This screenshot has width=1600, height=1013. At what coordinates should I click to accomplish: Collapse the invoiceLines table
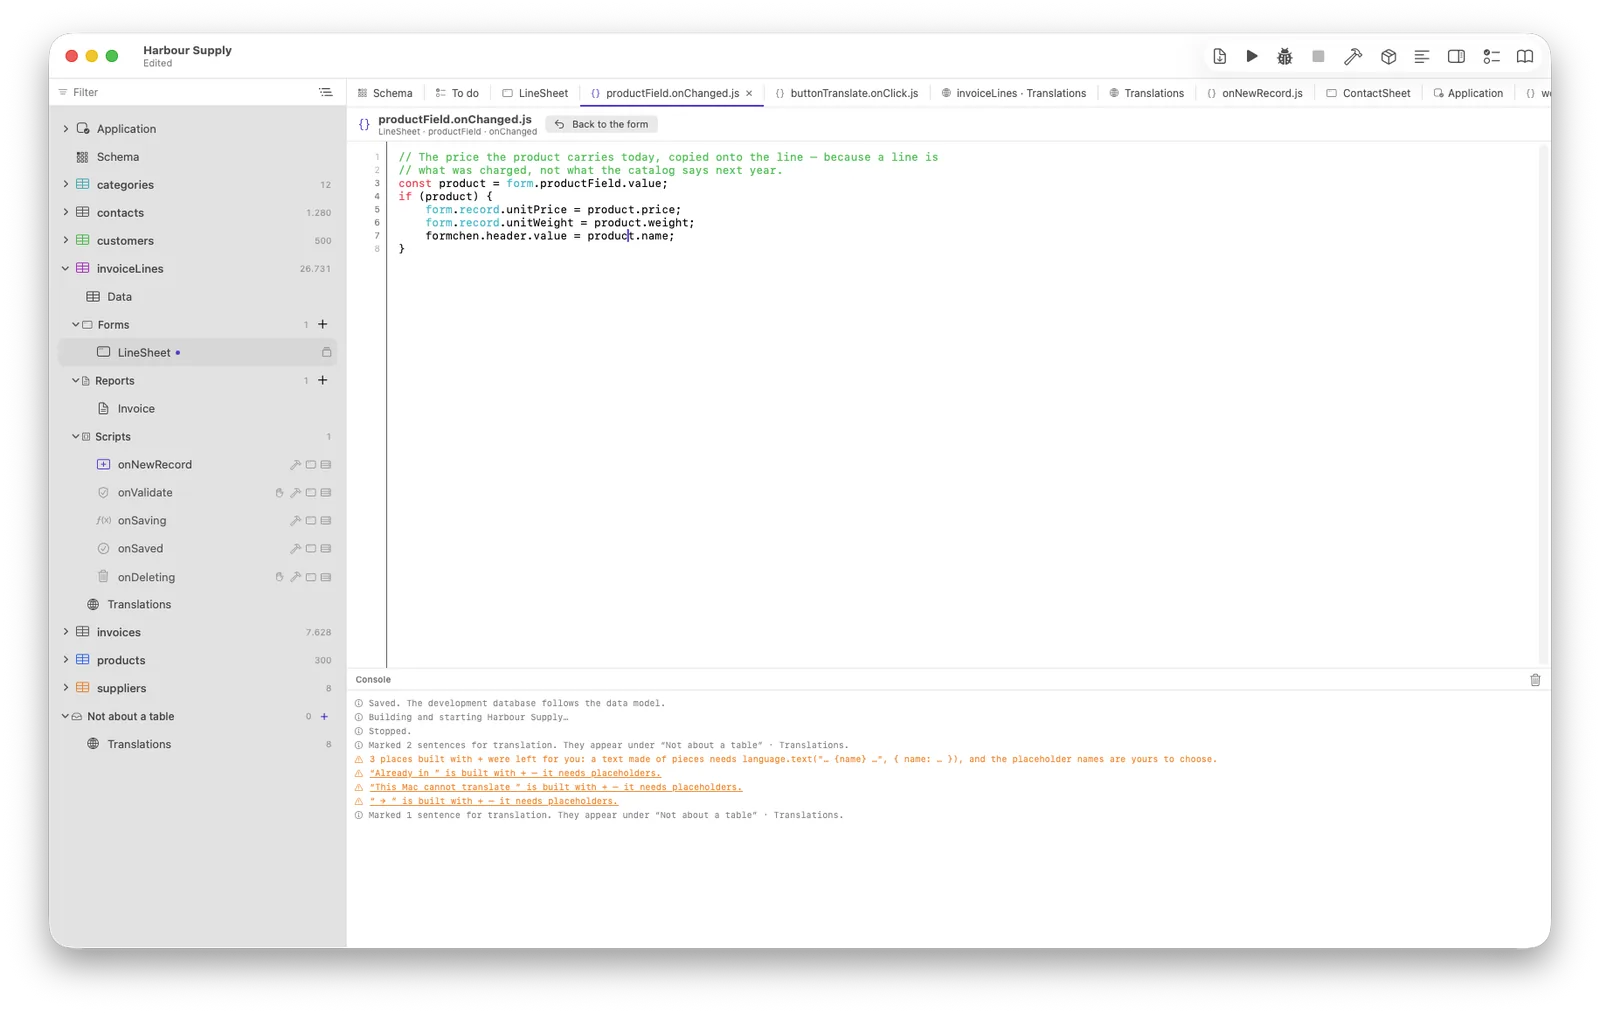66,268
